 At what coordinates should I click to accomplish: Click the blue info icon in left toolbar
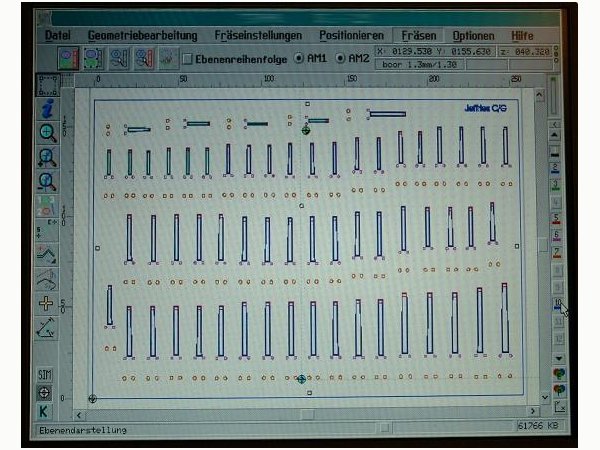coord(47,108)
